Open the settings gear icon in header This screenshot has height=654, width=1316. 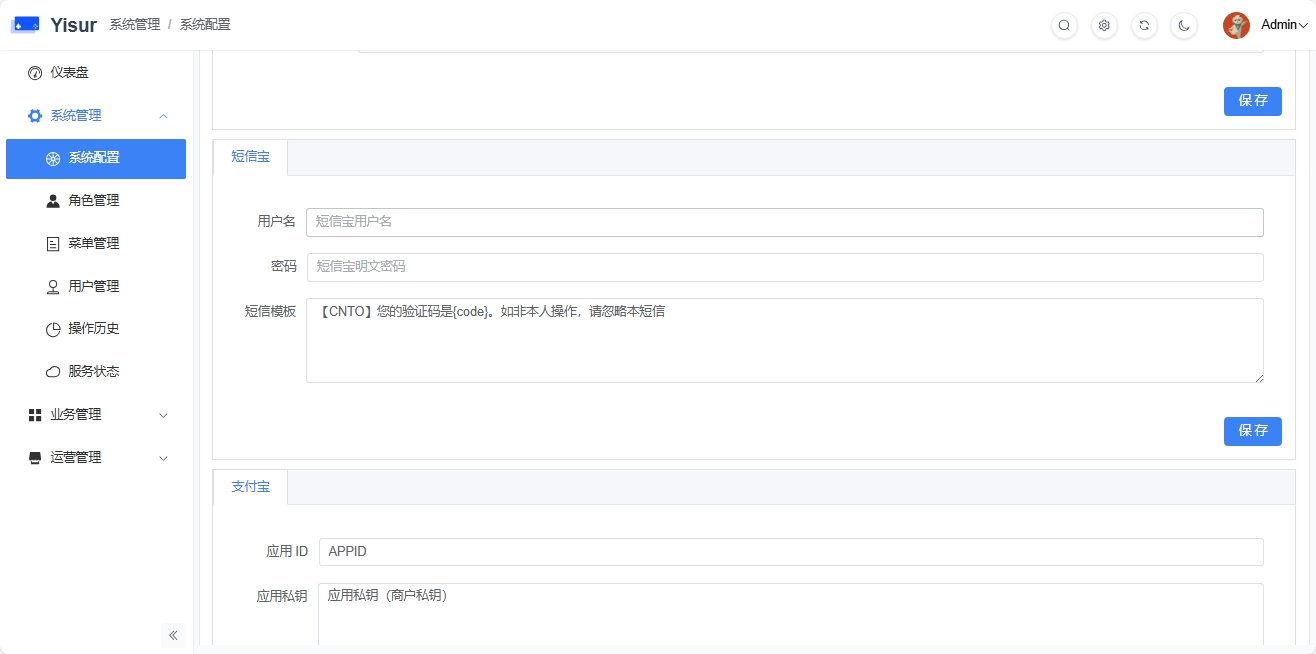(1104, 26)
